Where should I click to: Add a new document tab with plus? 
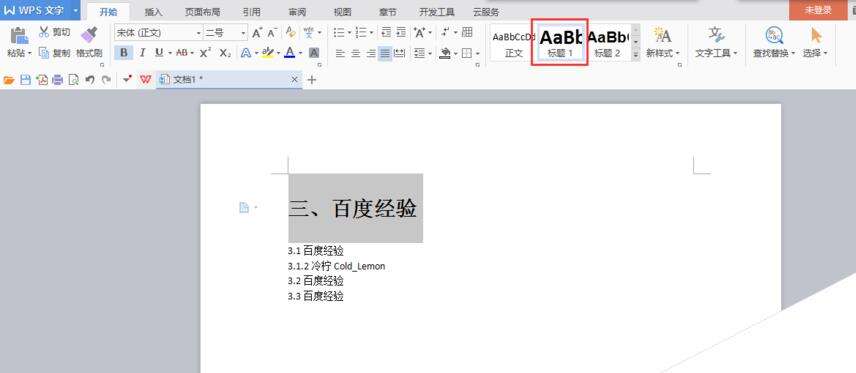312,80
